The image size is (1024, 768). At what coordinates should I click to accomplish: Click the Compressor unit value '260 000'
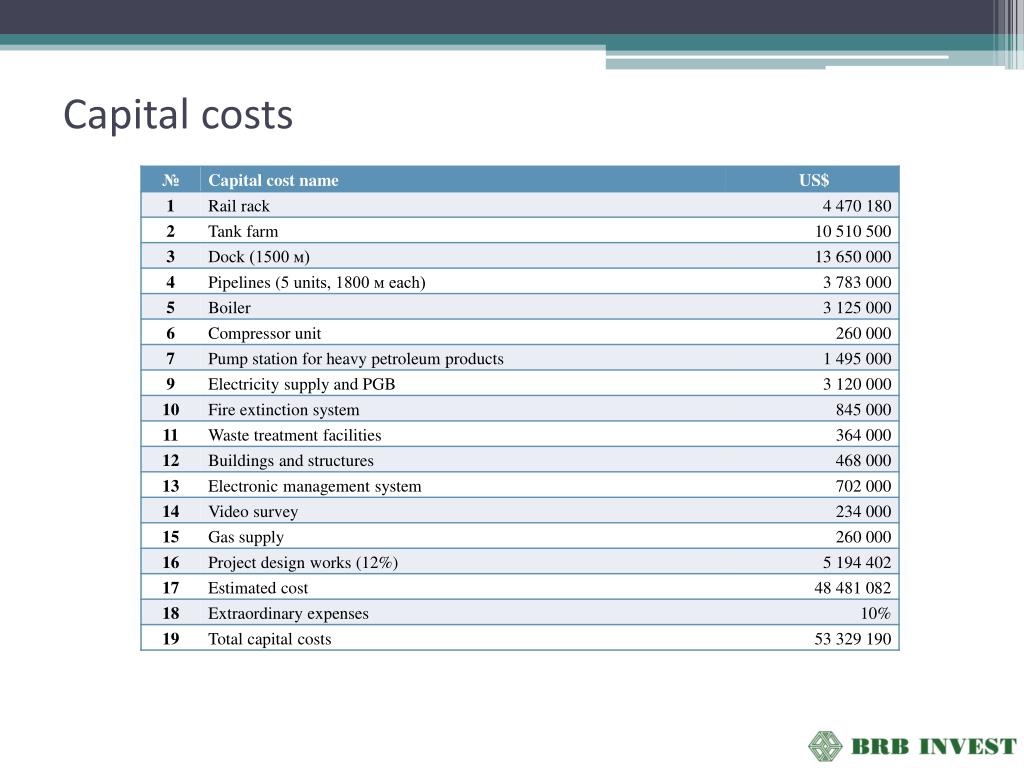pyautogui.click(x=863, y=333)
